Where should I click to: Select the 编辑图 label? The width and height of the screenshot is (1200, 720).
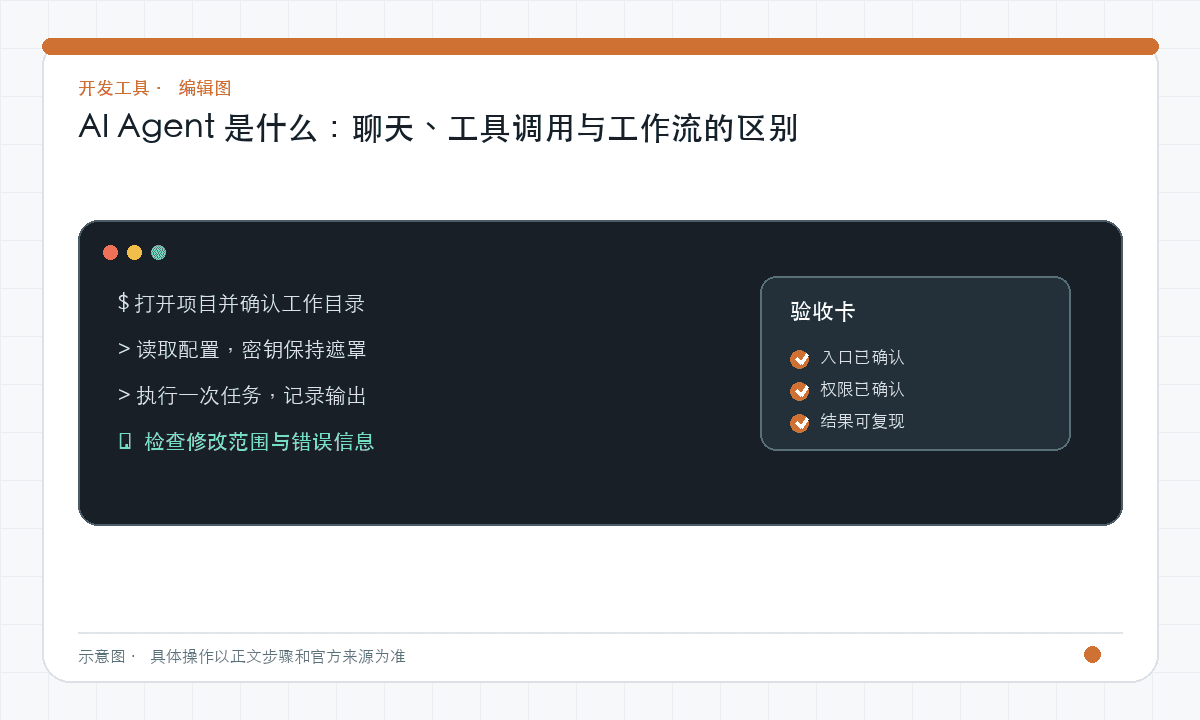[x=205, y=88]
